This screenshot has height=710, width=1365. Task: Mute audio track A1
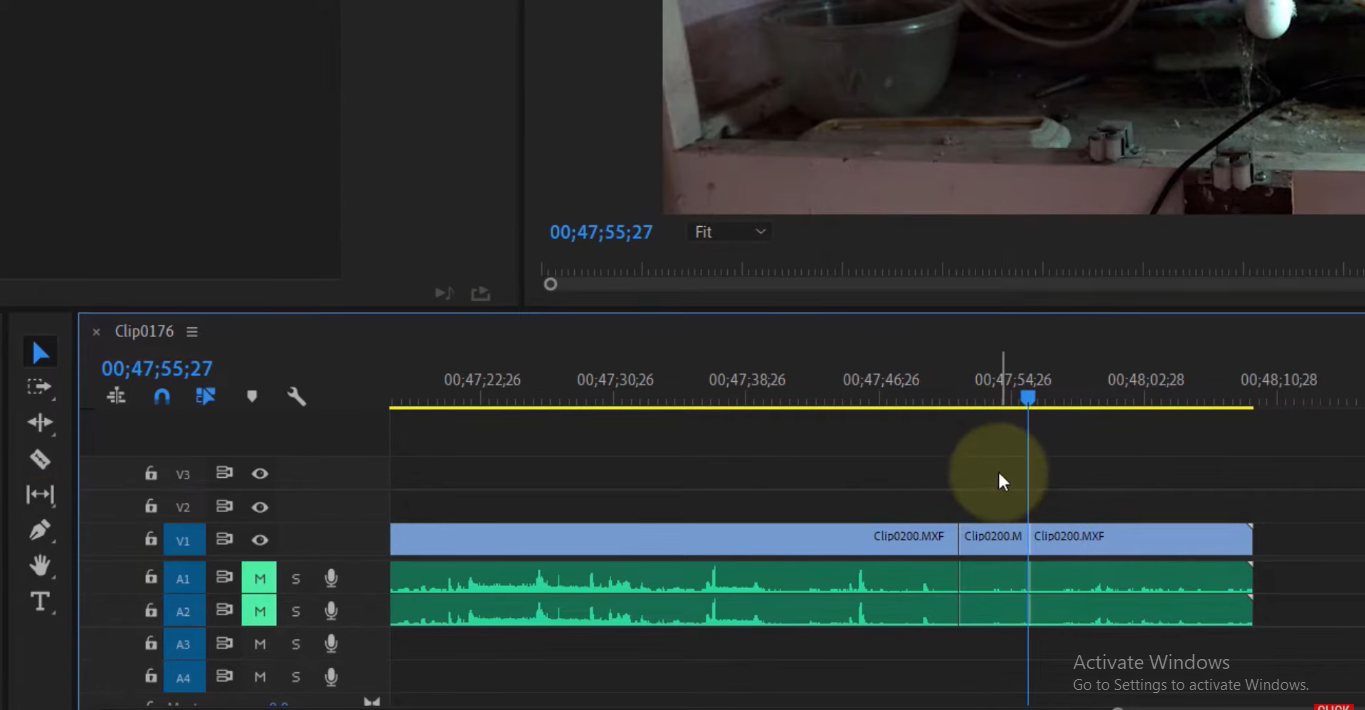coord(259,577)
